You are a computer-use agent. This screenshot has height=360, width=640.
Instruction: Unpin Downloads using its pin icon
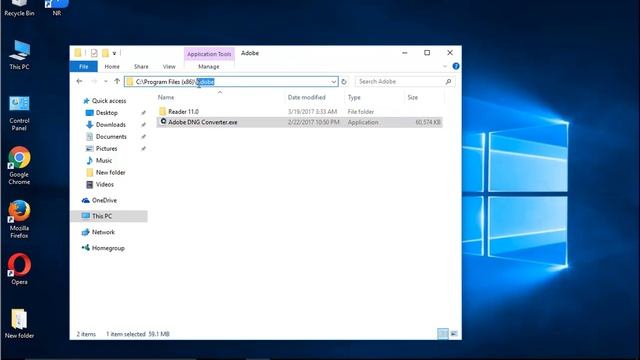(143, 124)
